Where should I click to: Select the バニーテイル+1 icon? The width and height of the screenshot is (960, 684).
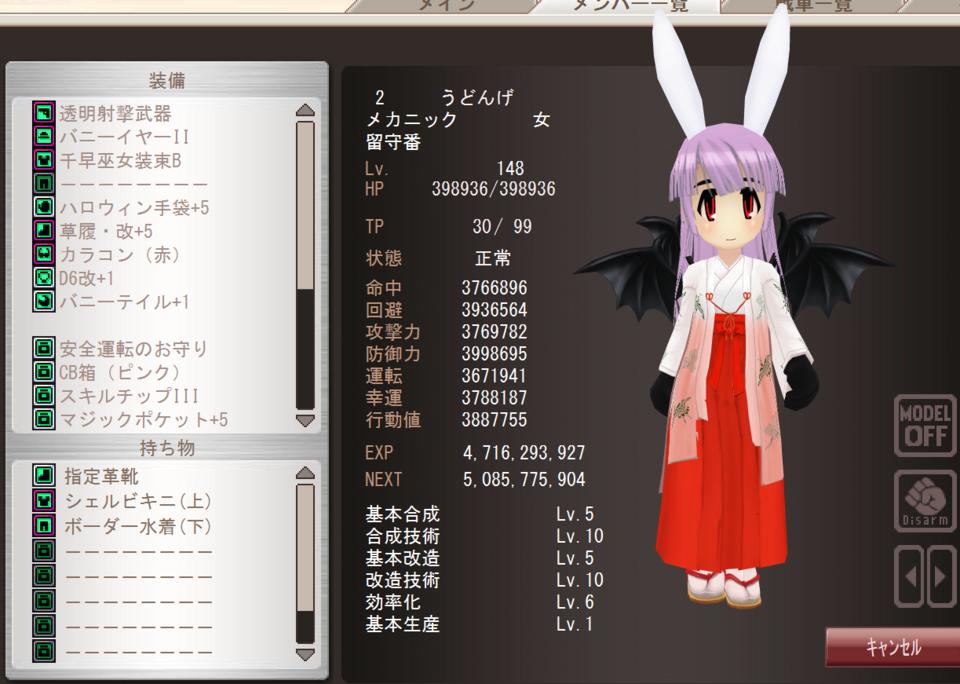tap(43, 301)
